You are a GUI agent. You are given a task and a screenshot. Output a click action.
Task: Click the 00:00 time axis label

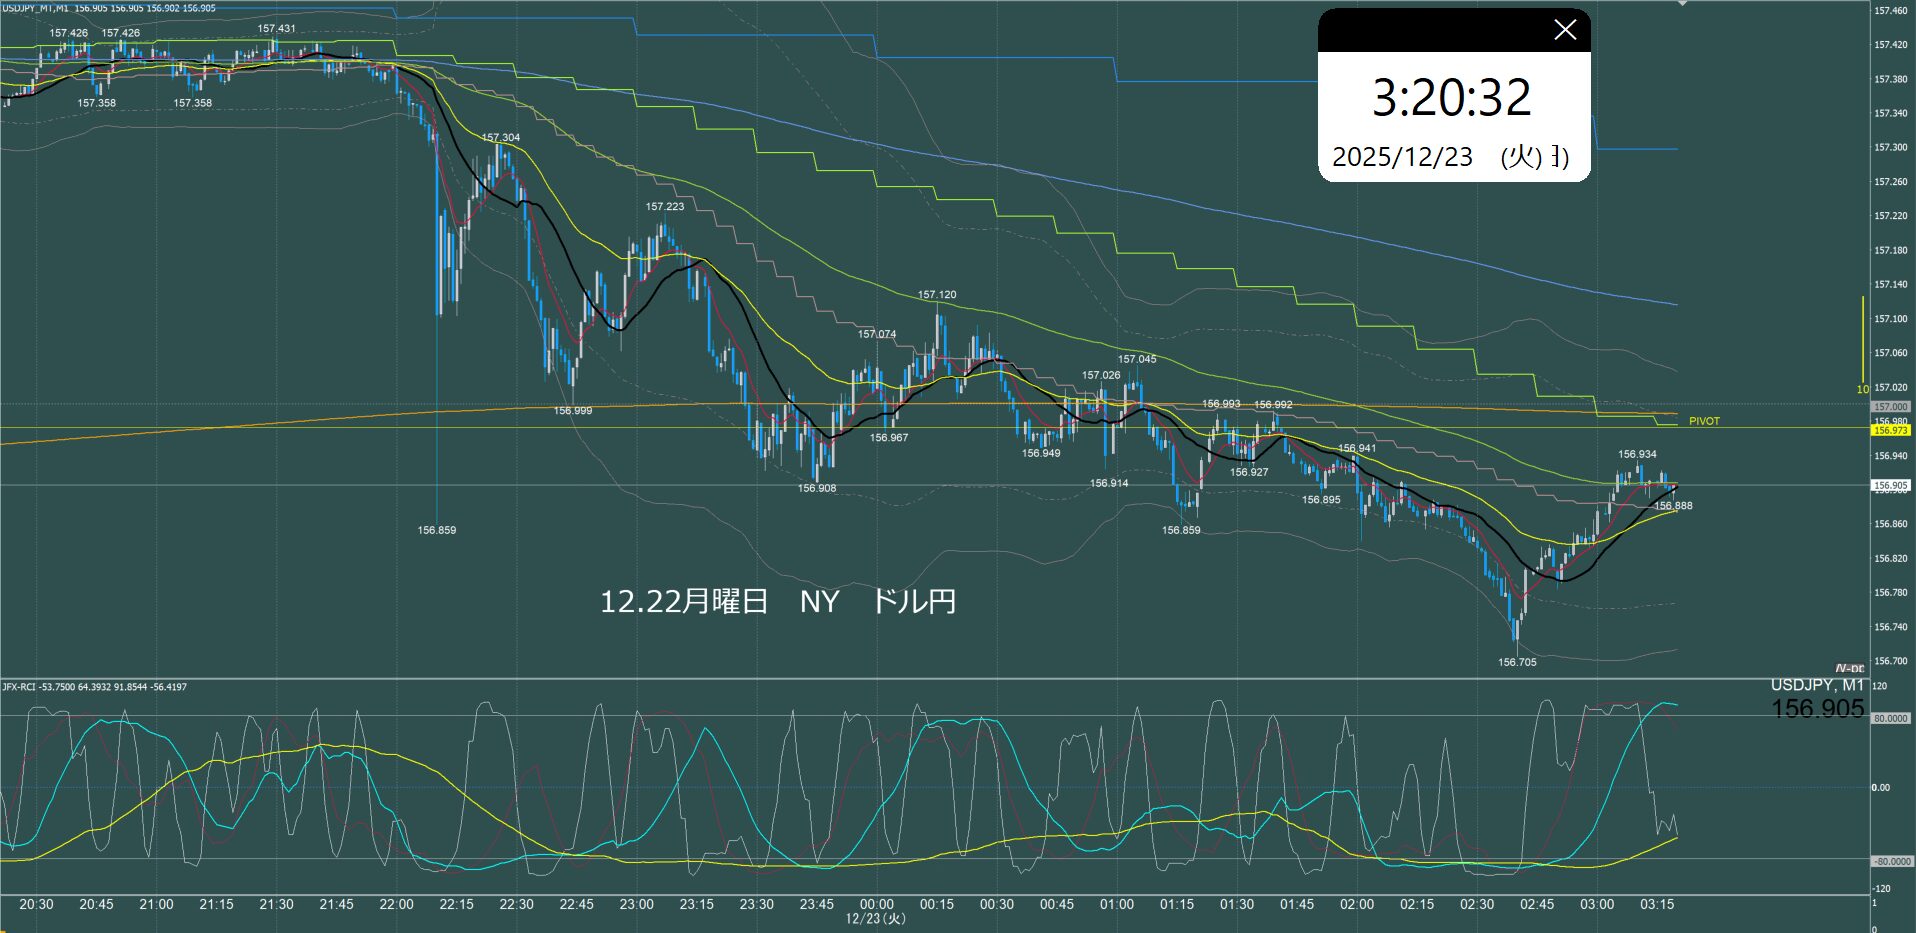point(876,904)
